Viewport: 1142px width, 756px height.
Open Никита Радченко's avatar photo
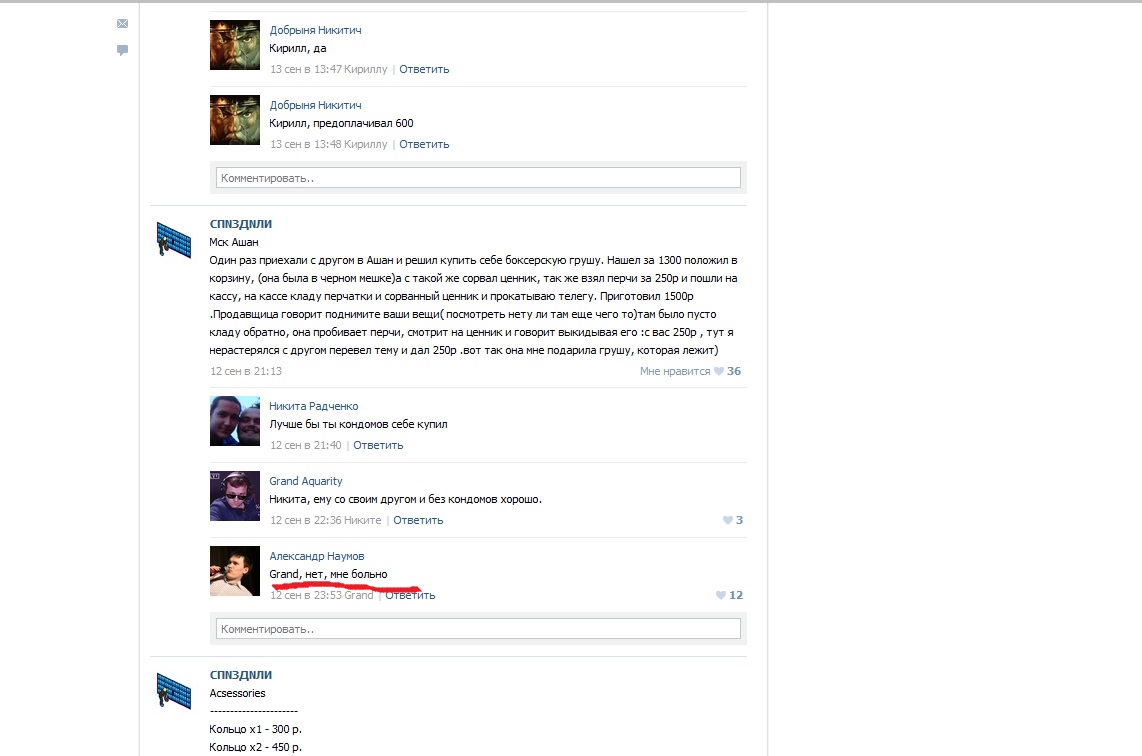coord(235,421)
